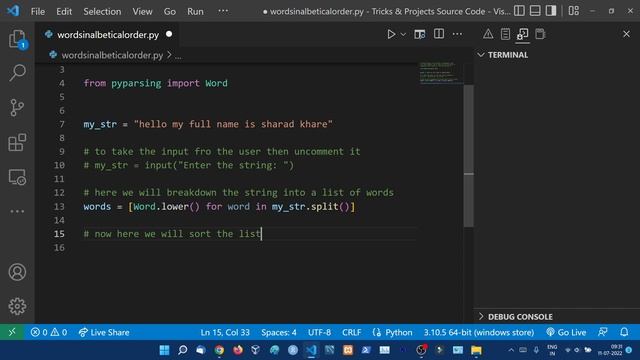The width and height of the screenshot is (640, 360).
Task: Open Customize Layout button
Action: pyautogui.click(x=574, y=11)
